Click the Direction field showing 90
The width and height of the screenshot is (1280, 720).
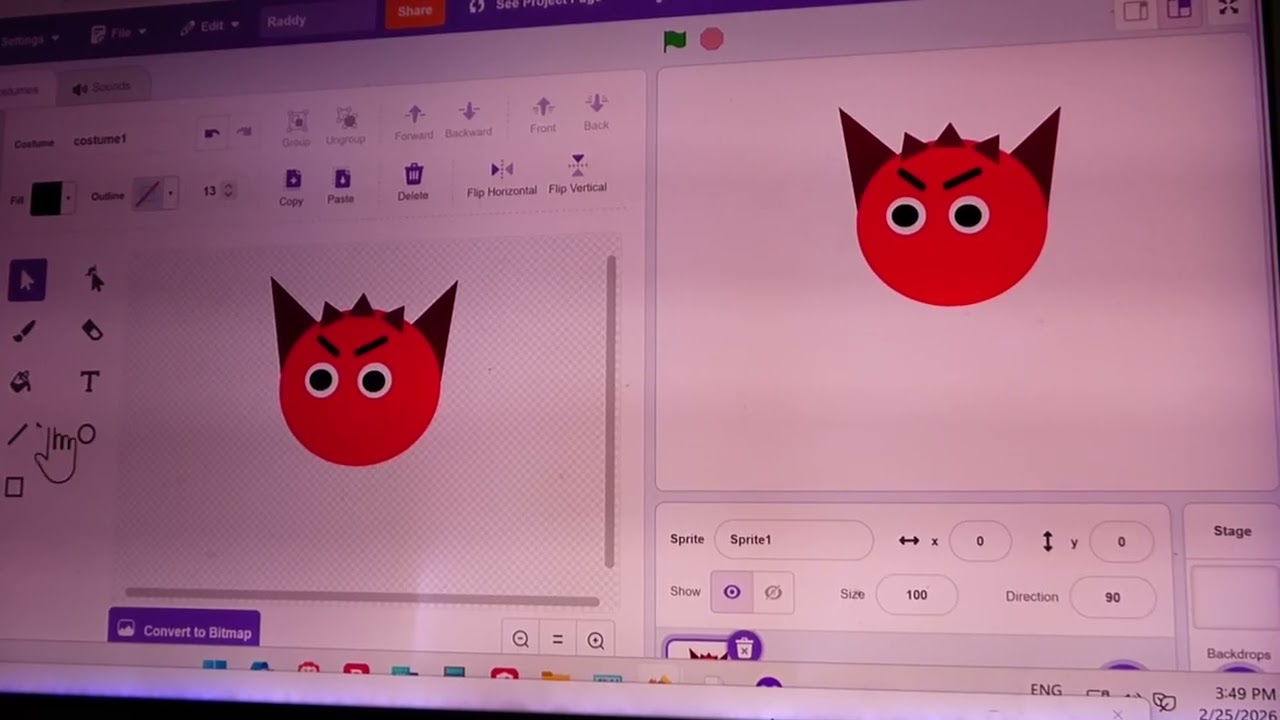tap(1112, 597)
